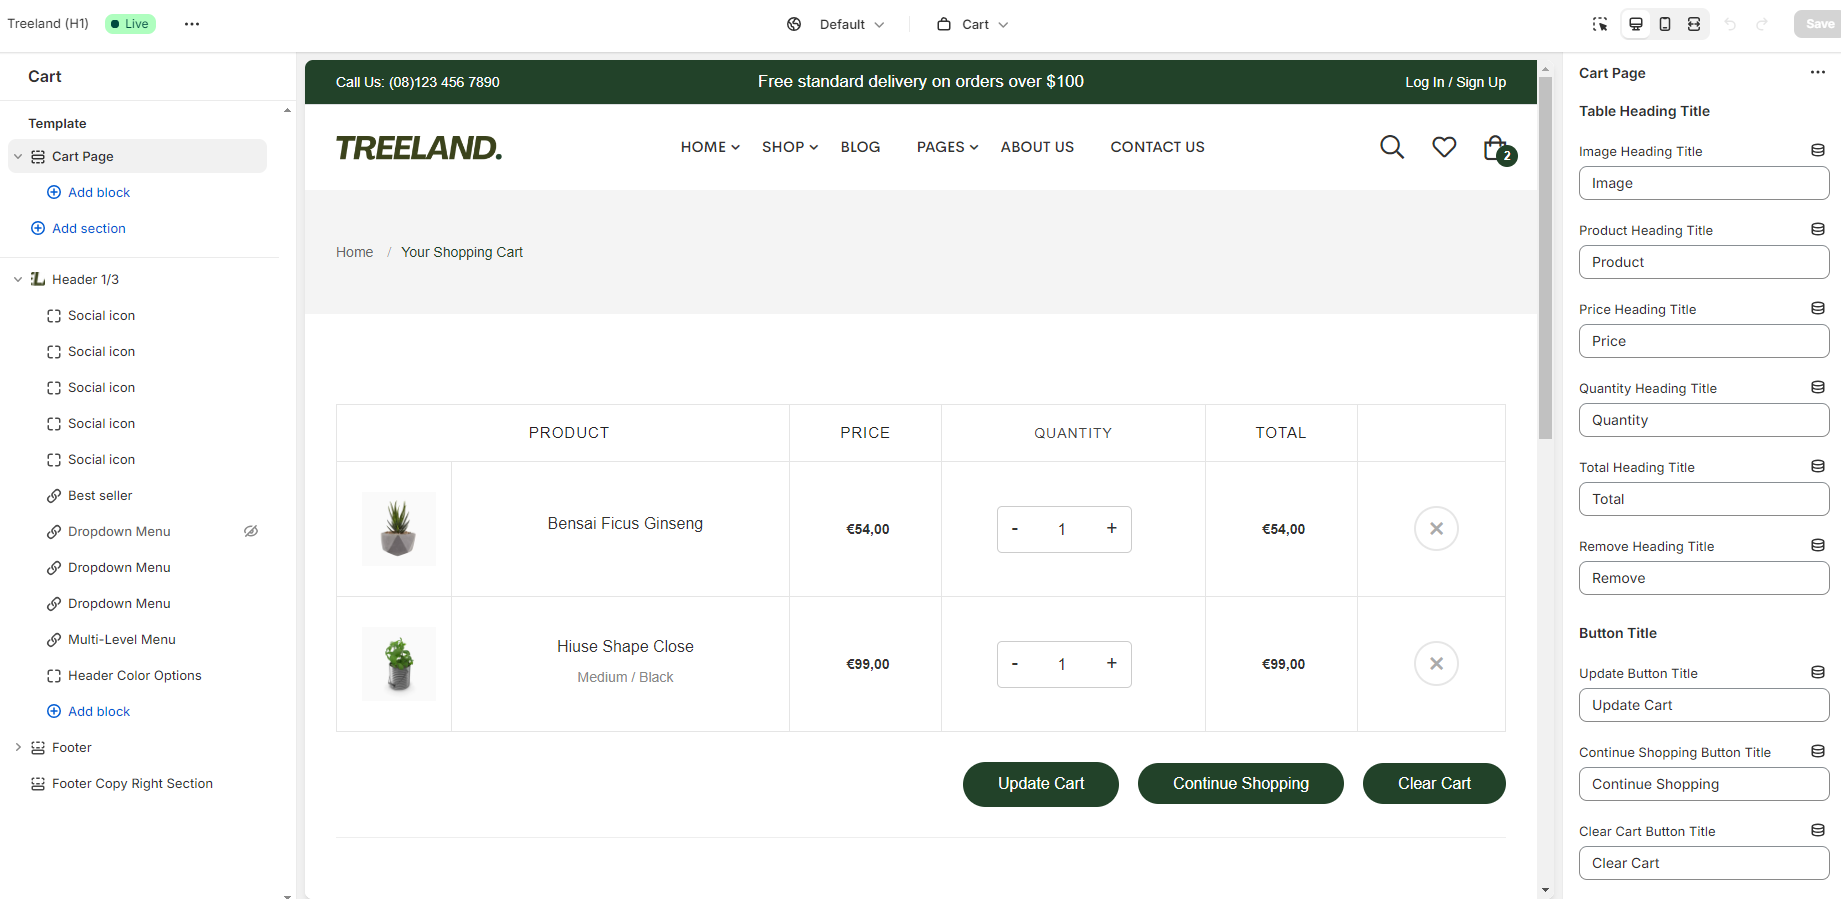Switch to desktop preview mode
1841x899 pixels.
tap(1636, 24)
